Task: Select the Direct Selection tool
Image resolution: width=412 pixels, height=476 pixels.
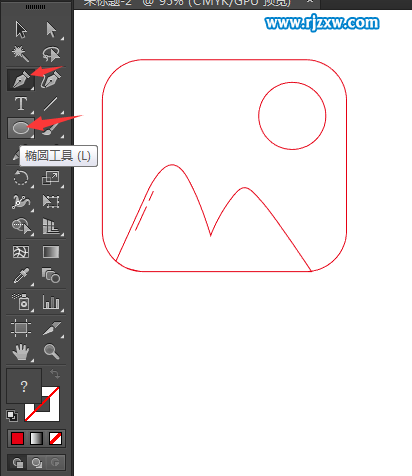Action: [x=51, y=30]
